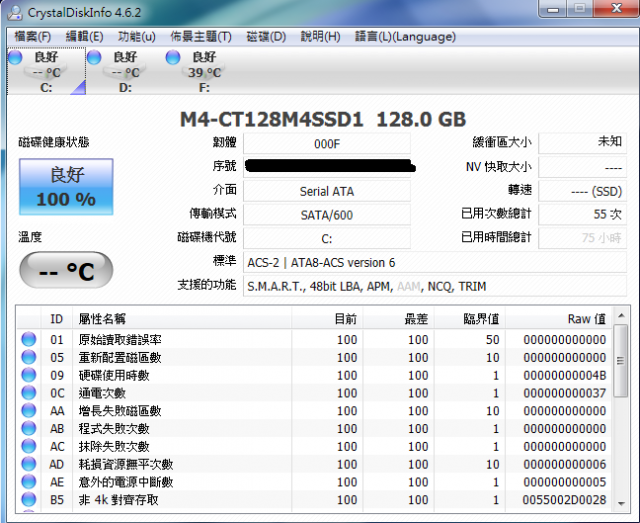The width and height of the screenshot is (640, 523).
Task: Click the rotation rate value ---- (SSD)
Action: point(582,191)
